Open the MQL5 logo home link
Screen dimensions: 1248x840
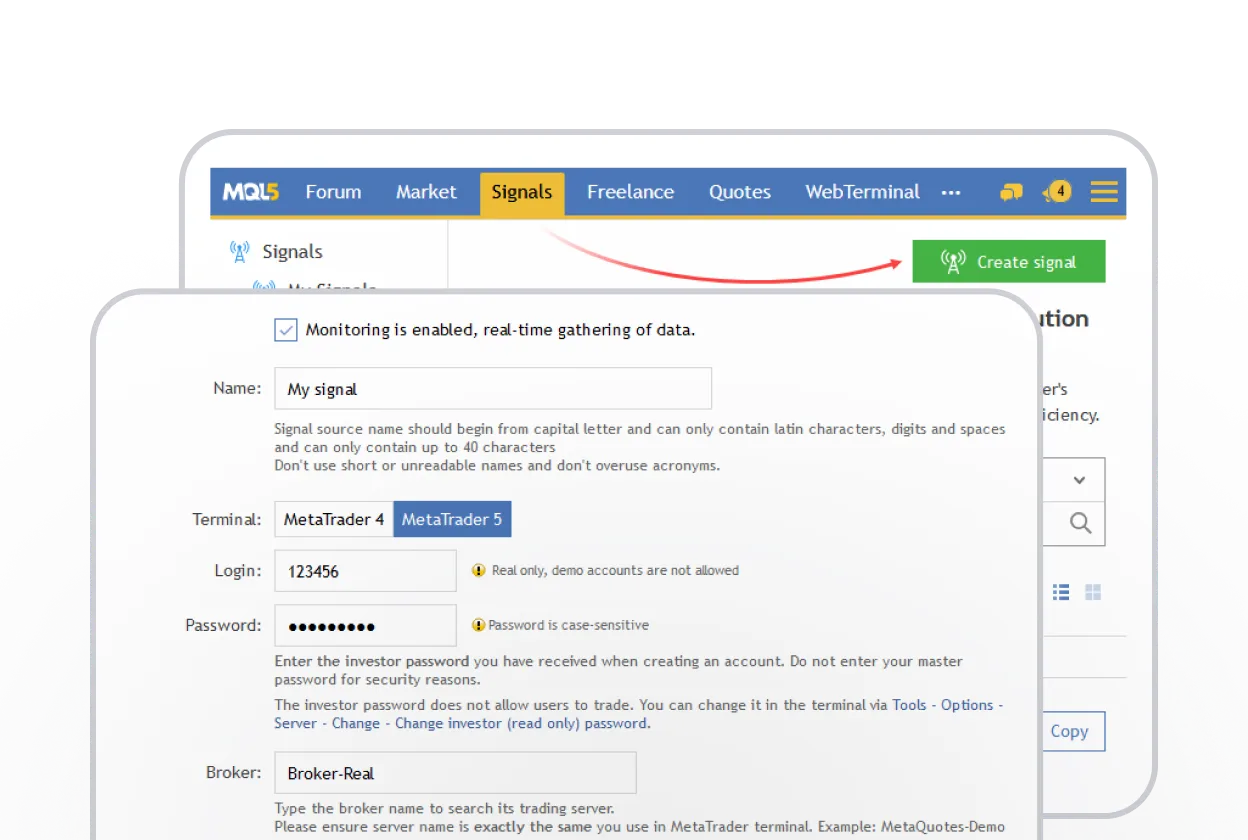[250, 192]
